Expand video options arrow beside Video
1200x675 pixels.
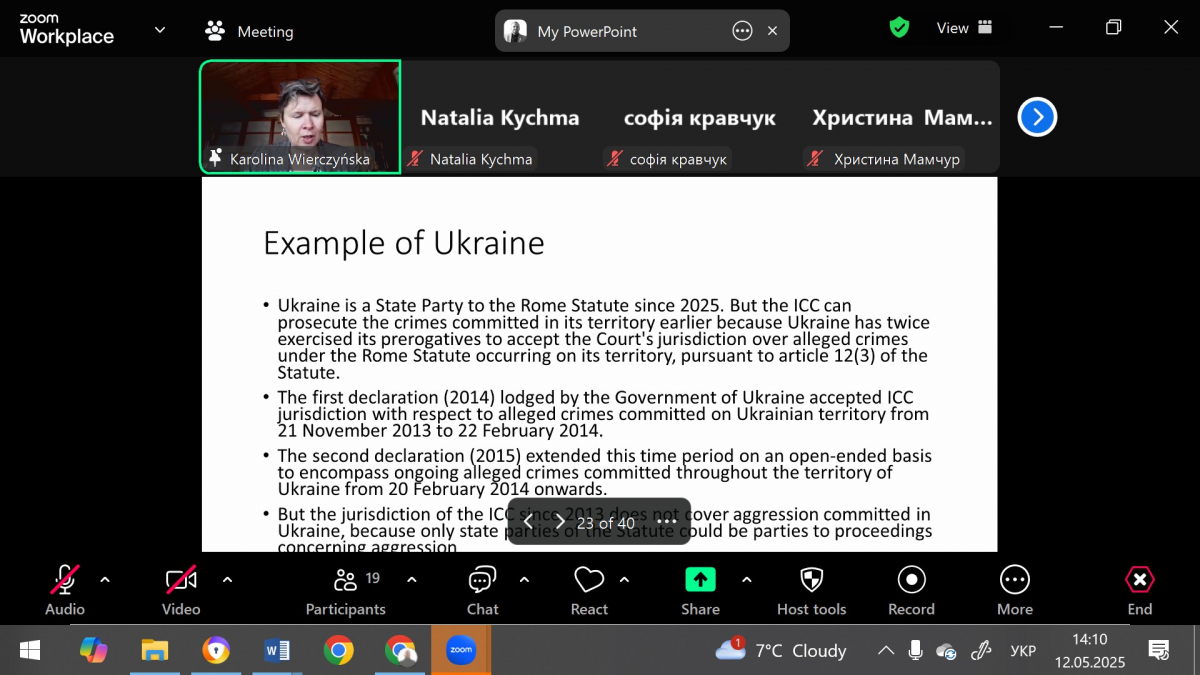tap(227, 579)
